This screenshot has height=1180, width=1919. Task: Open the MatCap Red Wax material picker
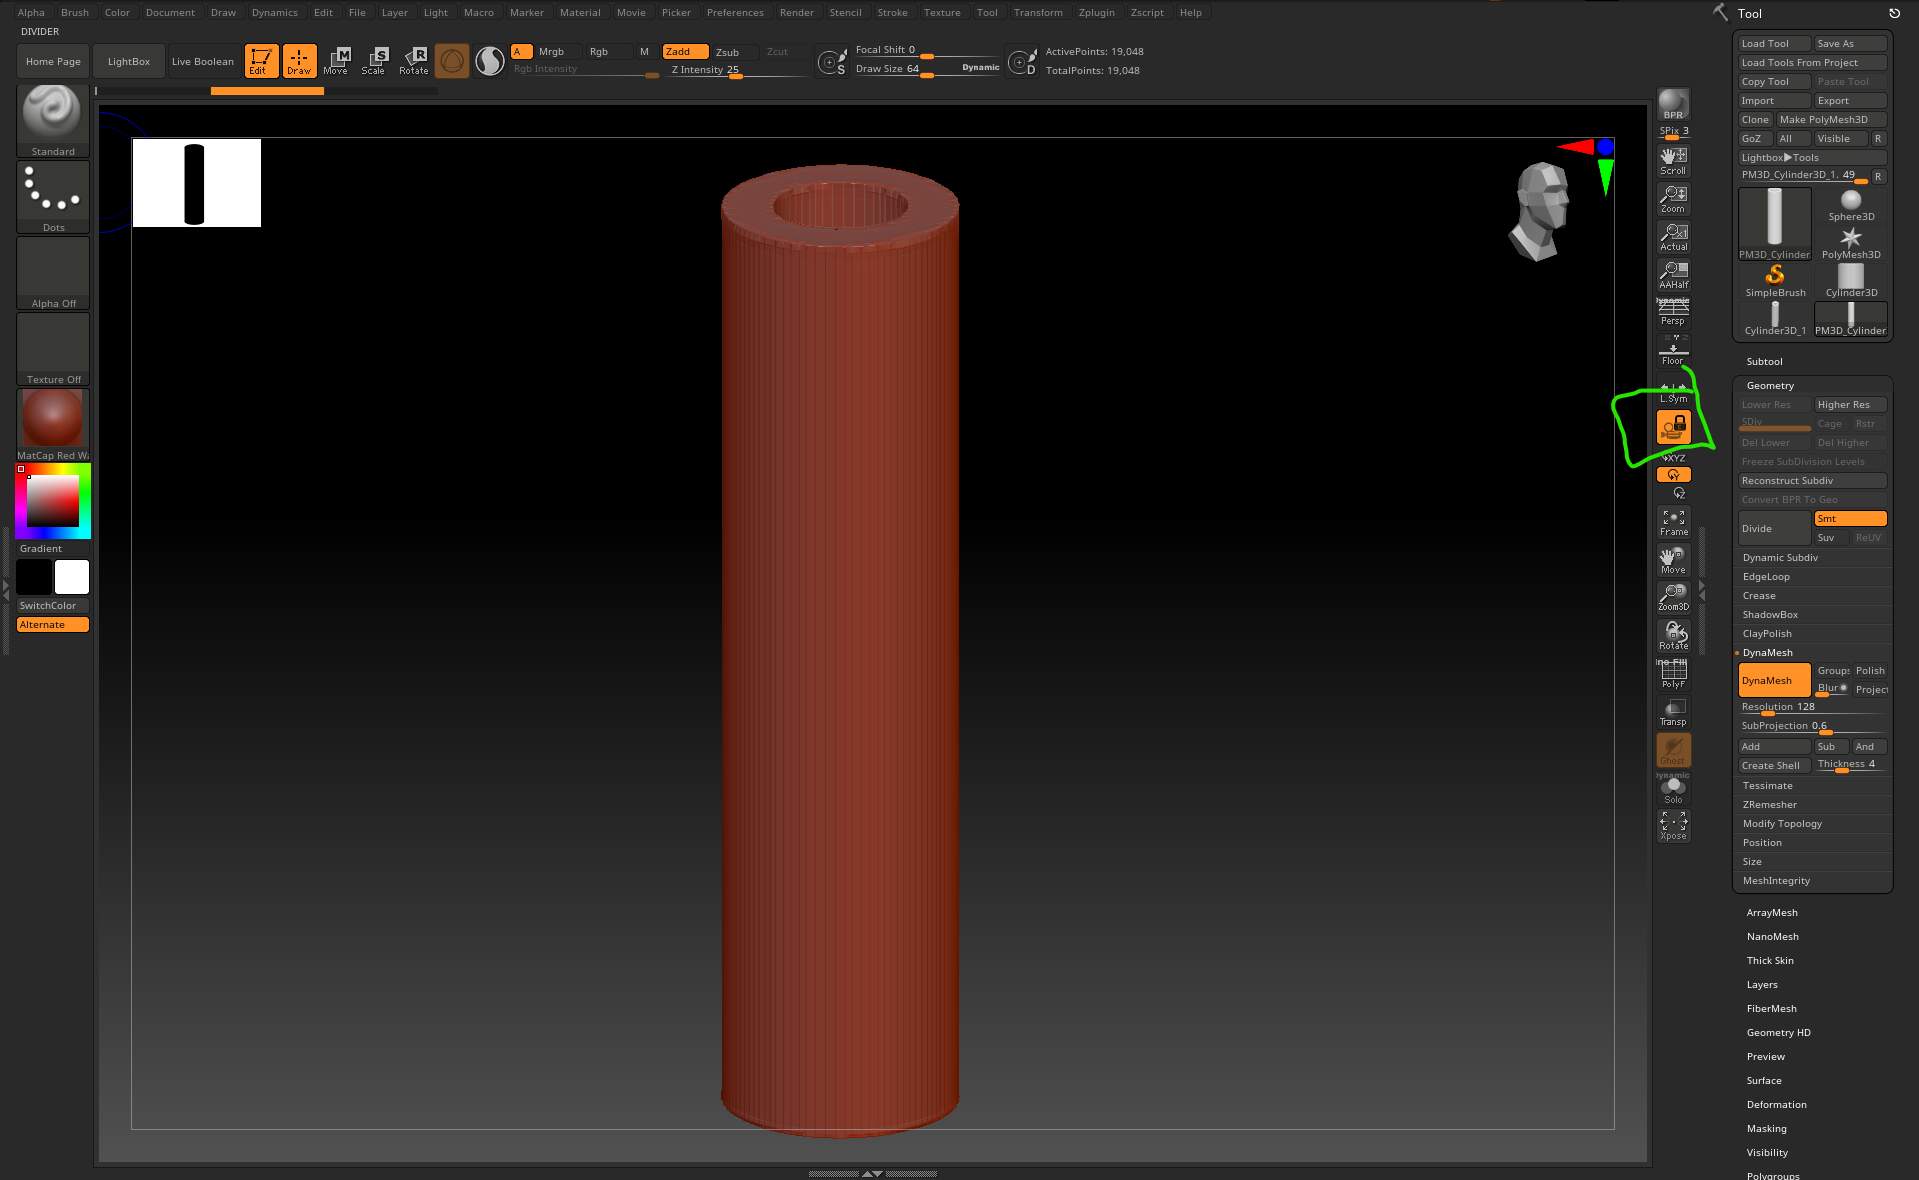coord(53,425)
